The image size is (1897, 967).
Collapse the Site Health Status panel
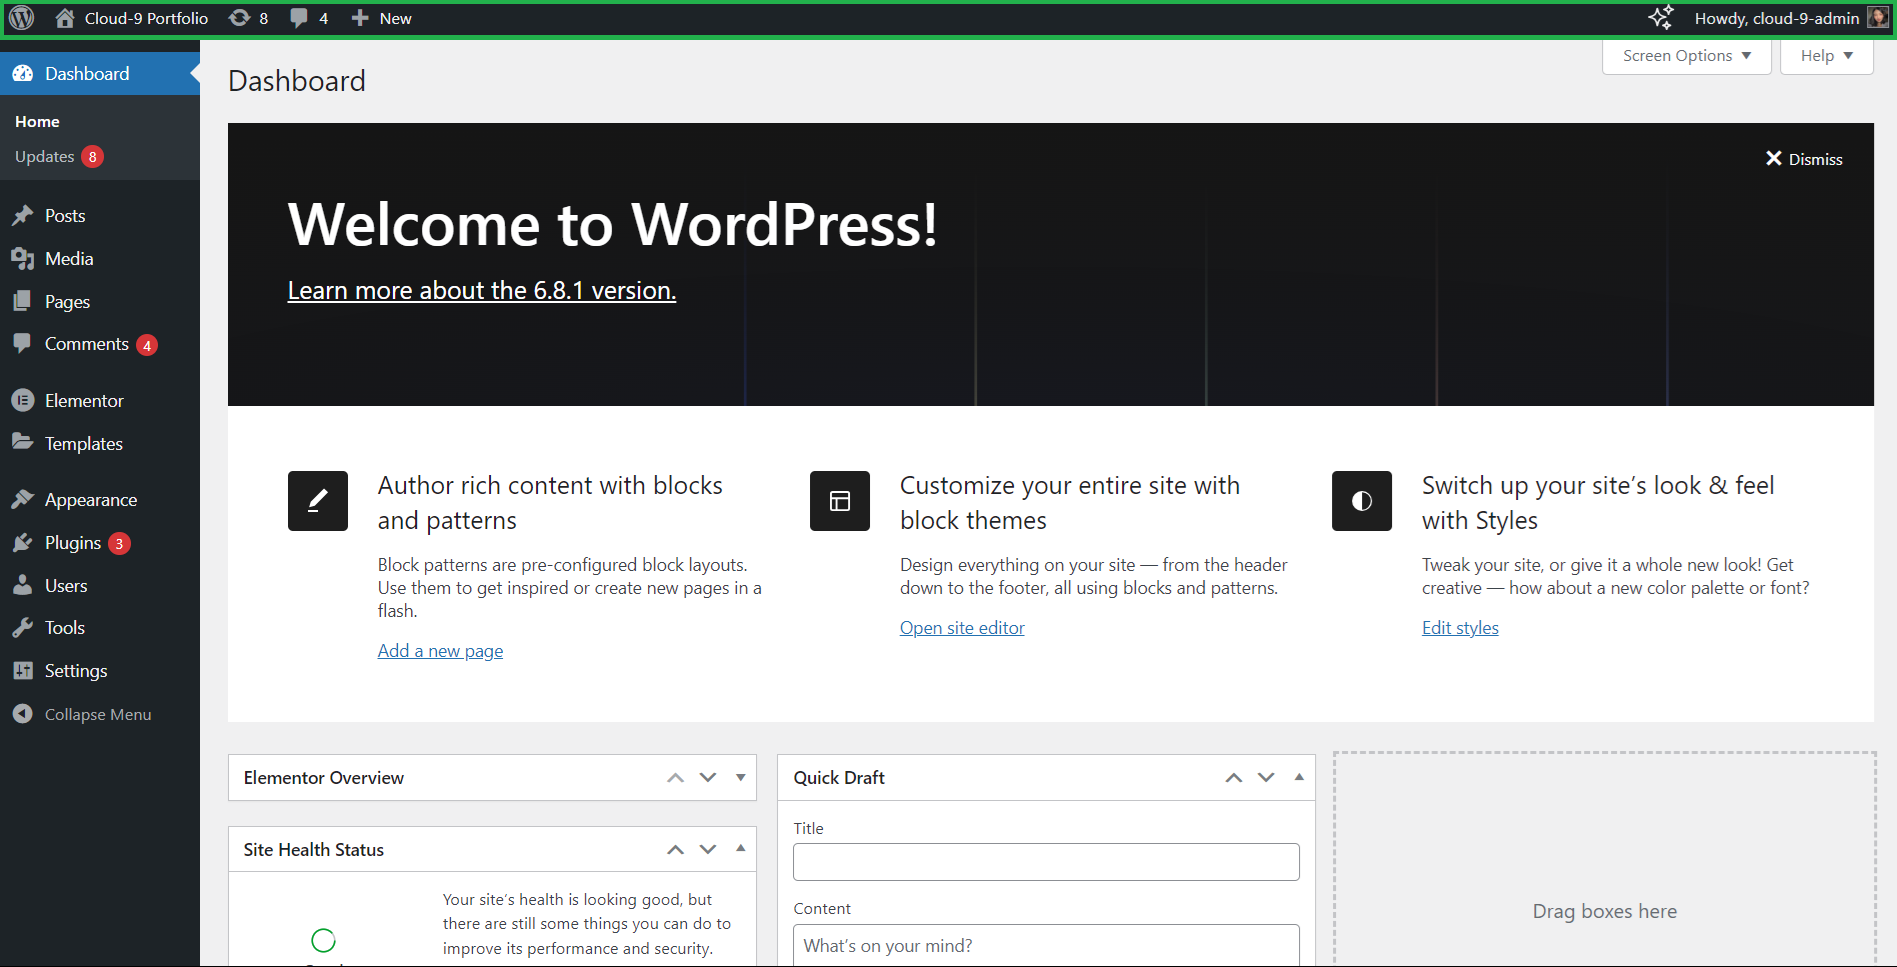[x=741, y=849]
